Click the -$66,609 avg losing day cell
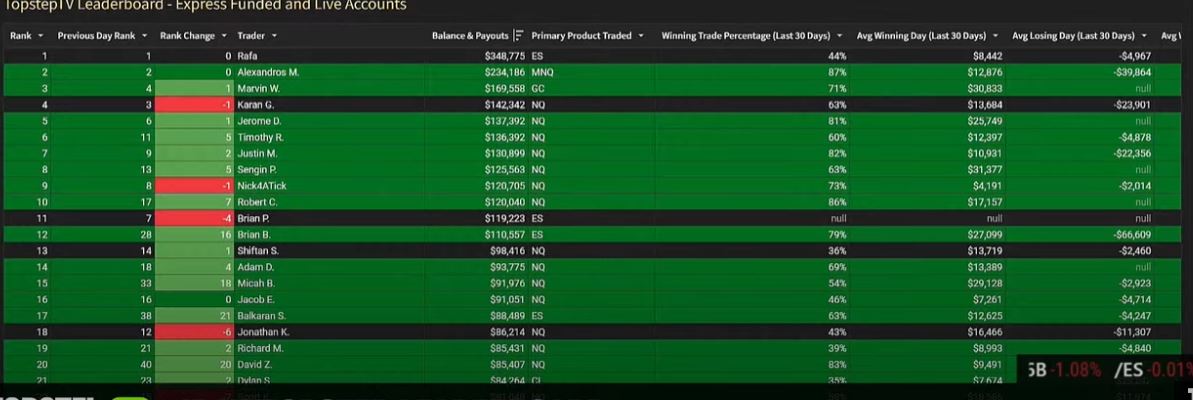The height and width of the screenshot is (400, 1193). click(x=1132, y=234)
